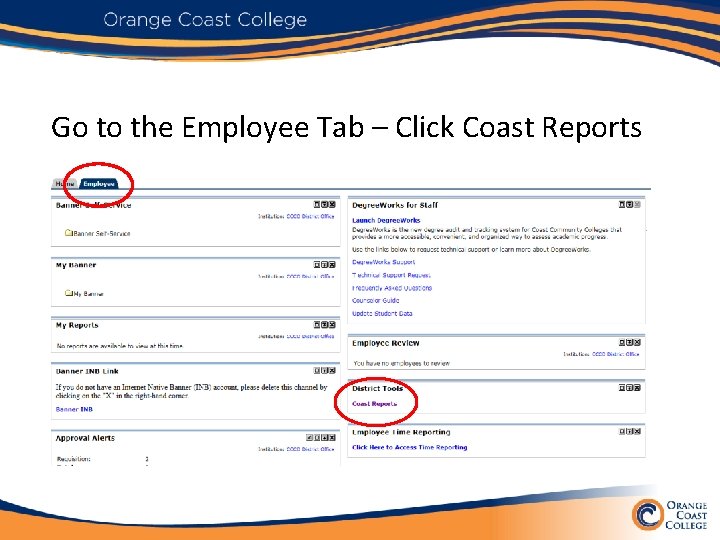Click the Requisition row in Approval Alerts
This screenshot has height=540, width=720.
(102, 459)
